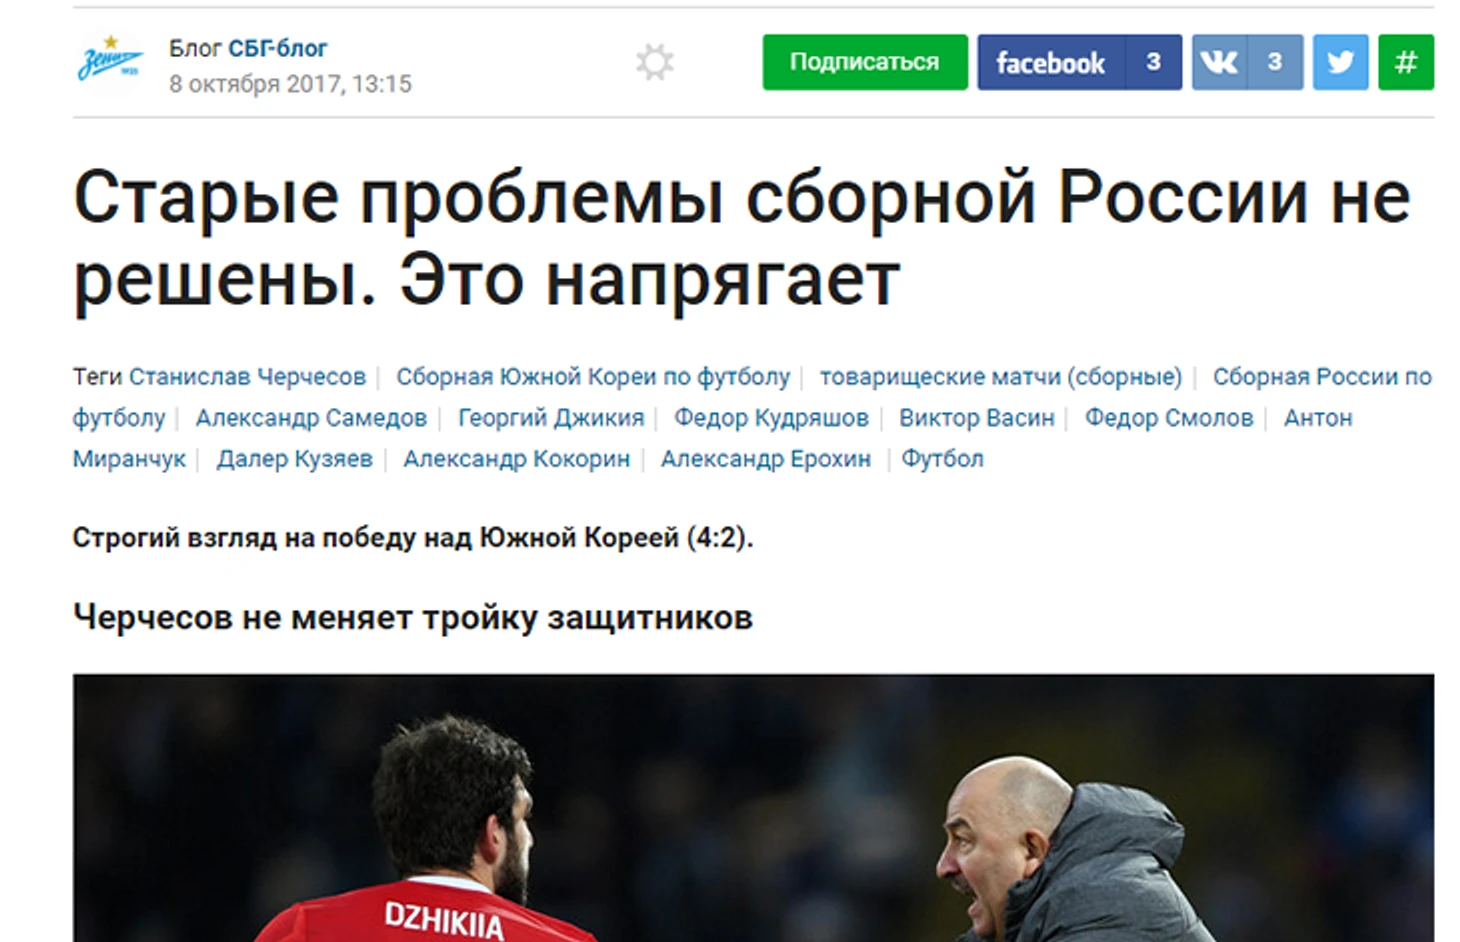This screenshot has width=1460, height=942.
Task: Tweet the article with the Twitter icon
Action: pyautogui.click(x=1340, y=62)
